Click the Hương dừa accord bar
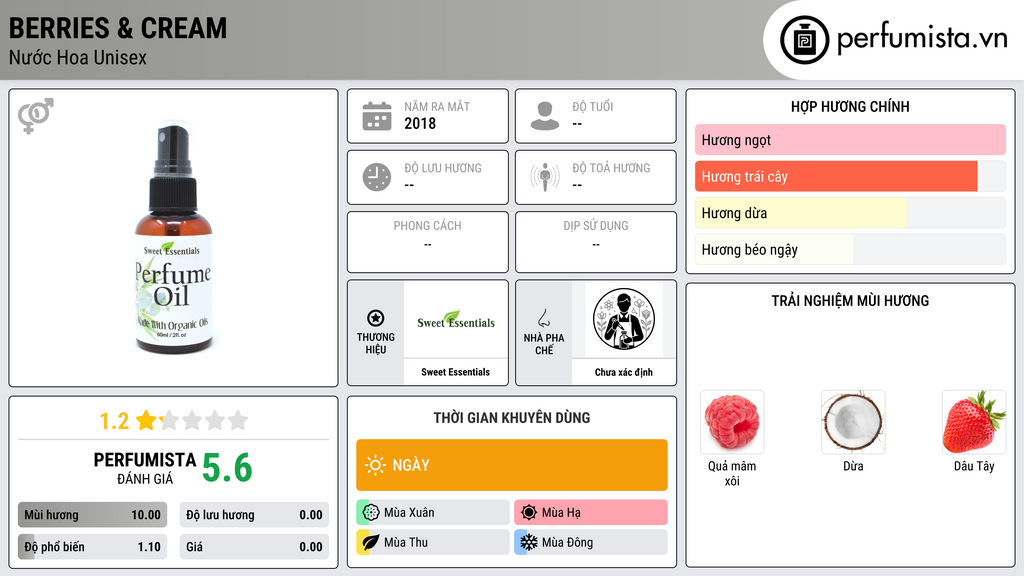Viewport: 1024px width, 576px height. click(x=850, y=213)
